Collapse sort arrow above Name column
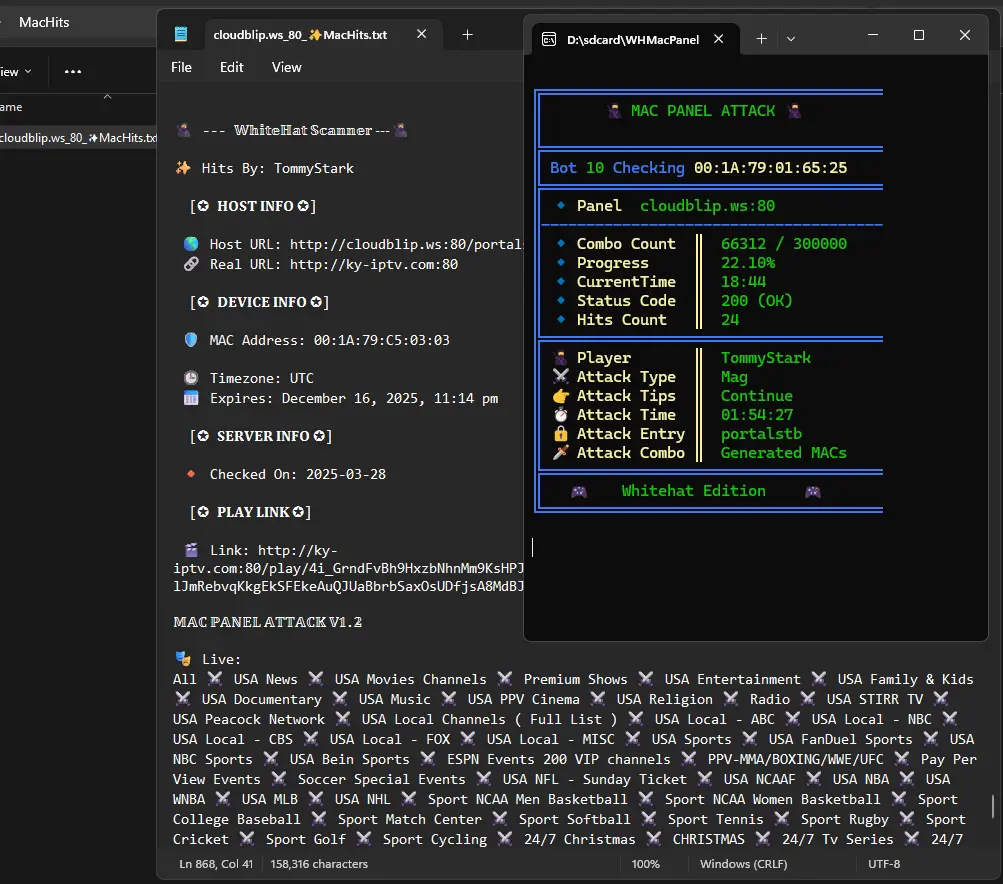Image resolution: width=1003 pixels, height=884 pixels. pos(107,97)
